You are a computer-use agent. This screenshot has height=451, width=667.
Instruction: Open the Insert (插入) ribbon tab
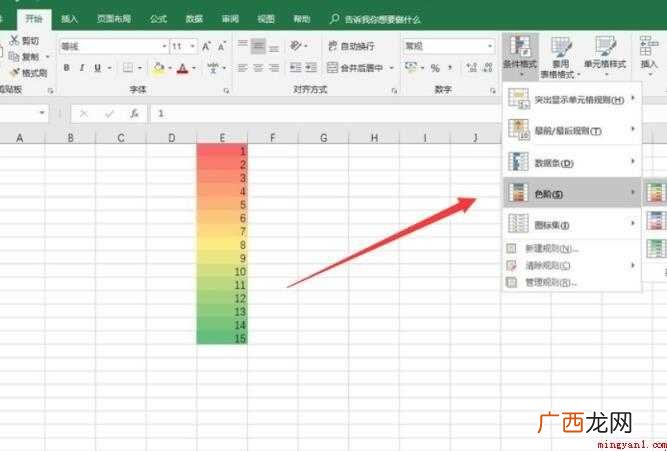(x=69, y=19)
